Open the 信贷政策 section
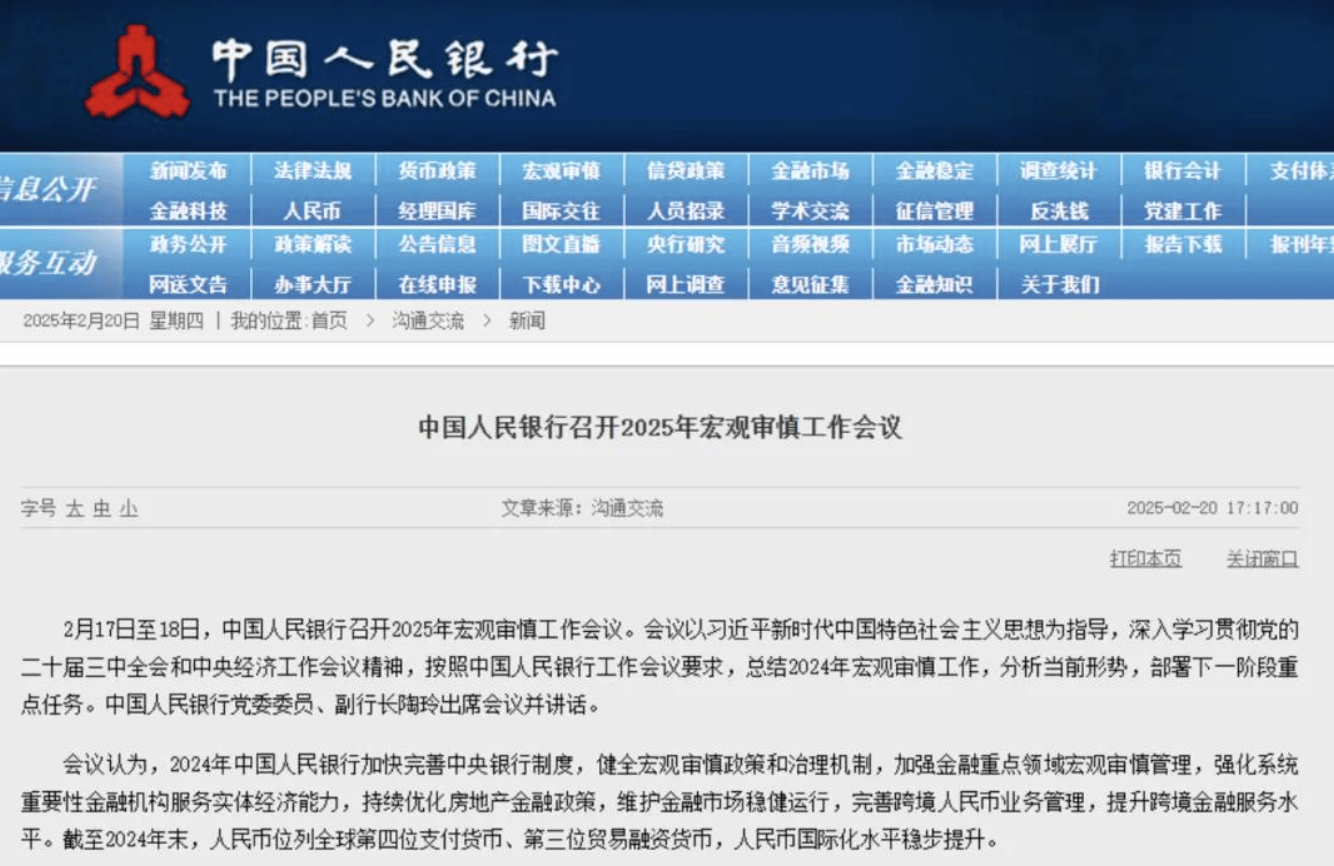The height and width of the screenshot is (866, 1334). (x=685, y=171)
